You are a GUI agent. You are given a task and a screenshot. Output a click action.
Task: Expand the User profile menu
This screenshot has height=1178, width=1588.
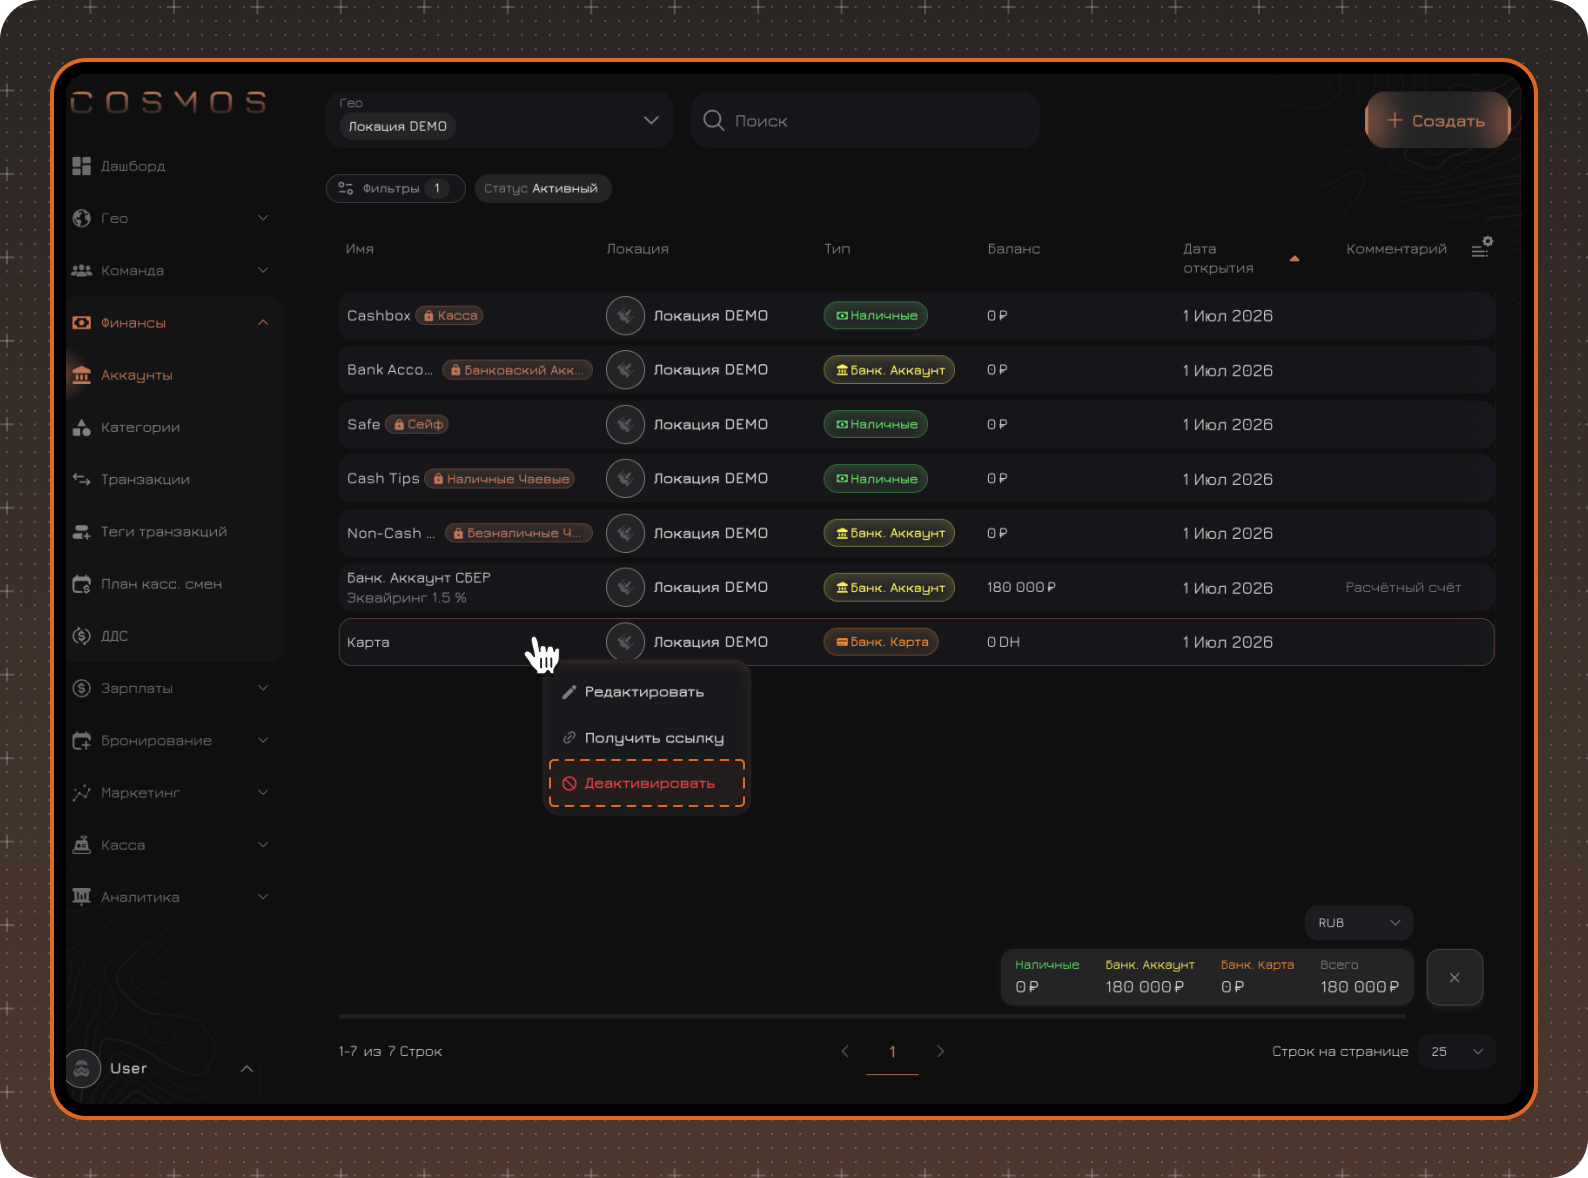246,1069
